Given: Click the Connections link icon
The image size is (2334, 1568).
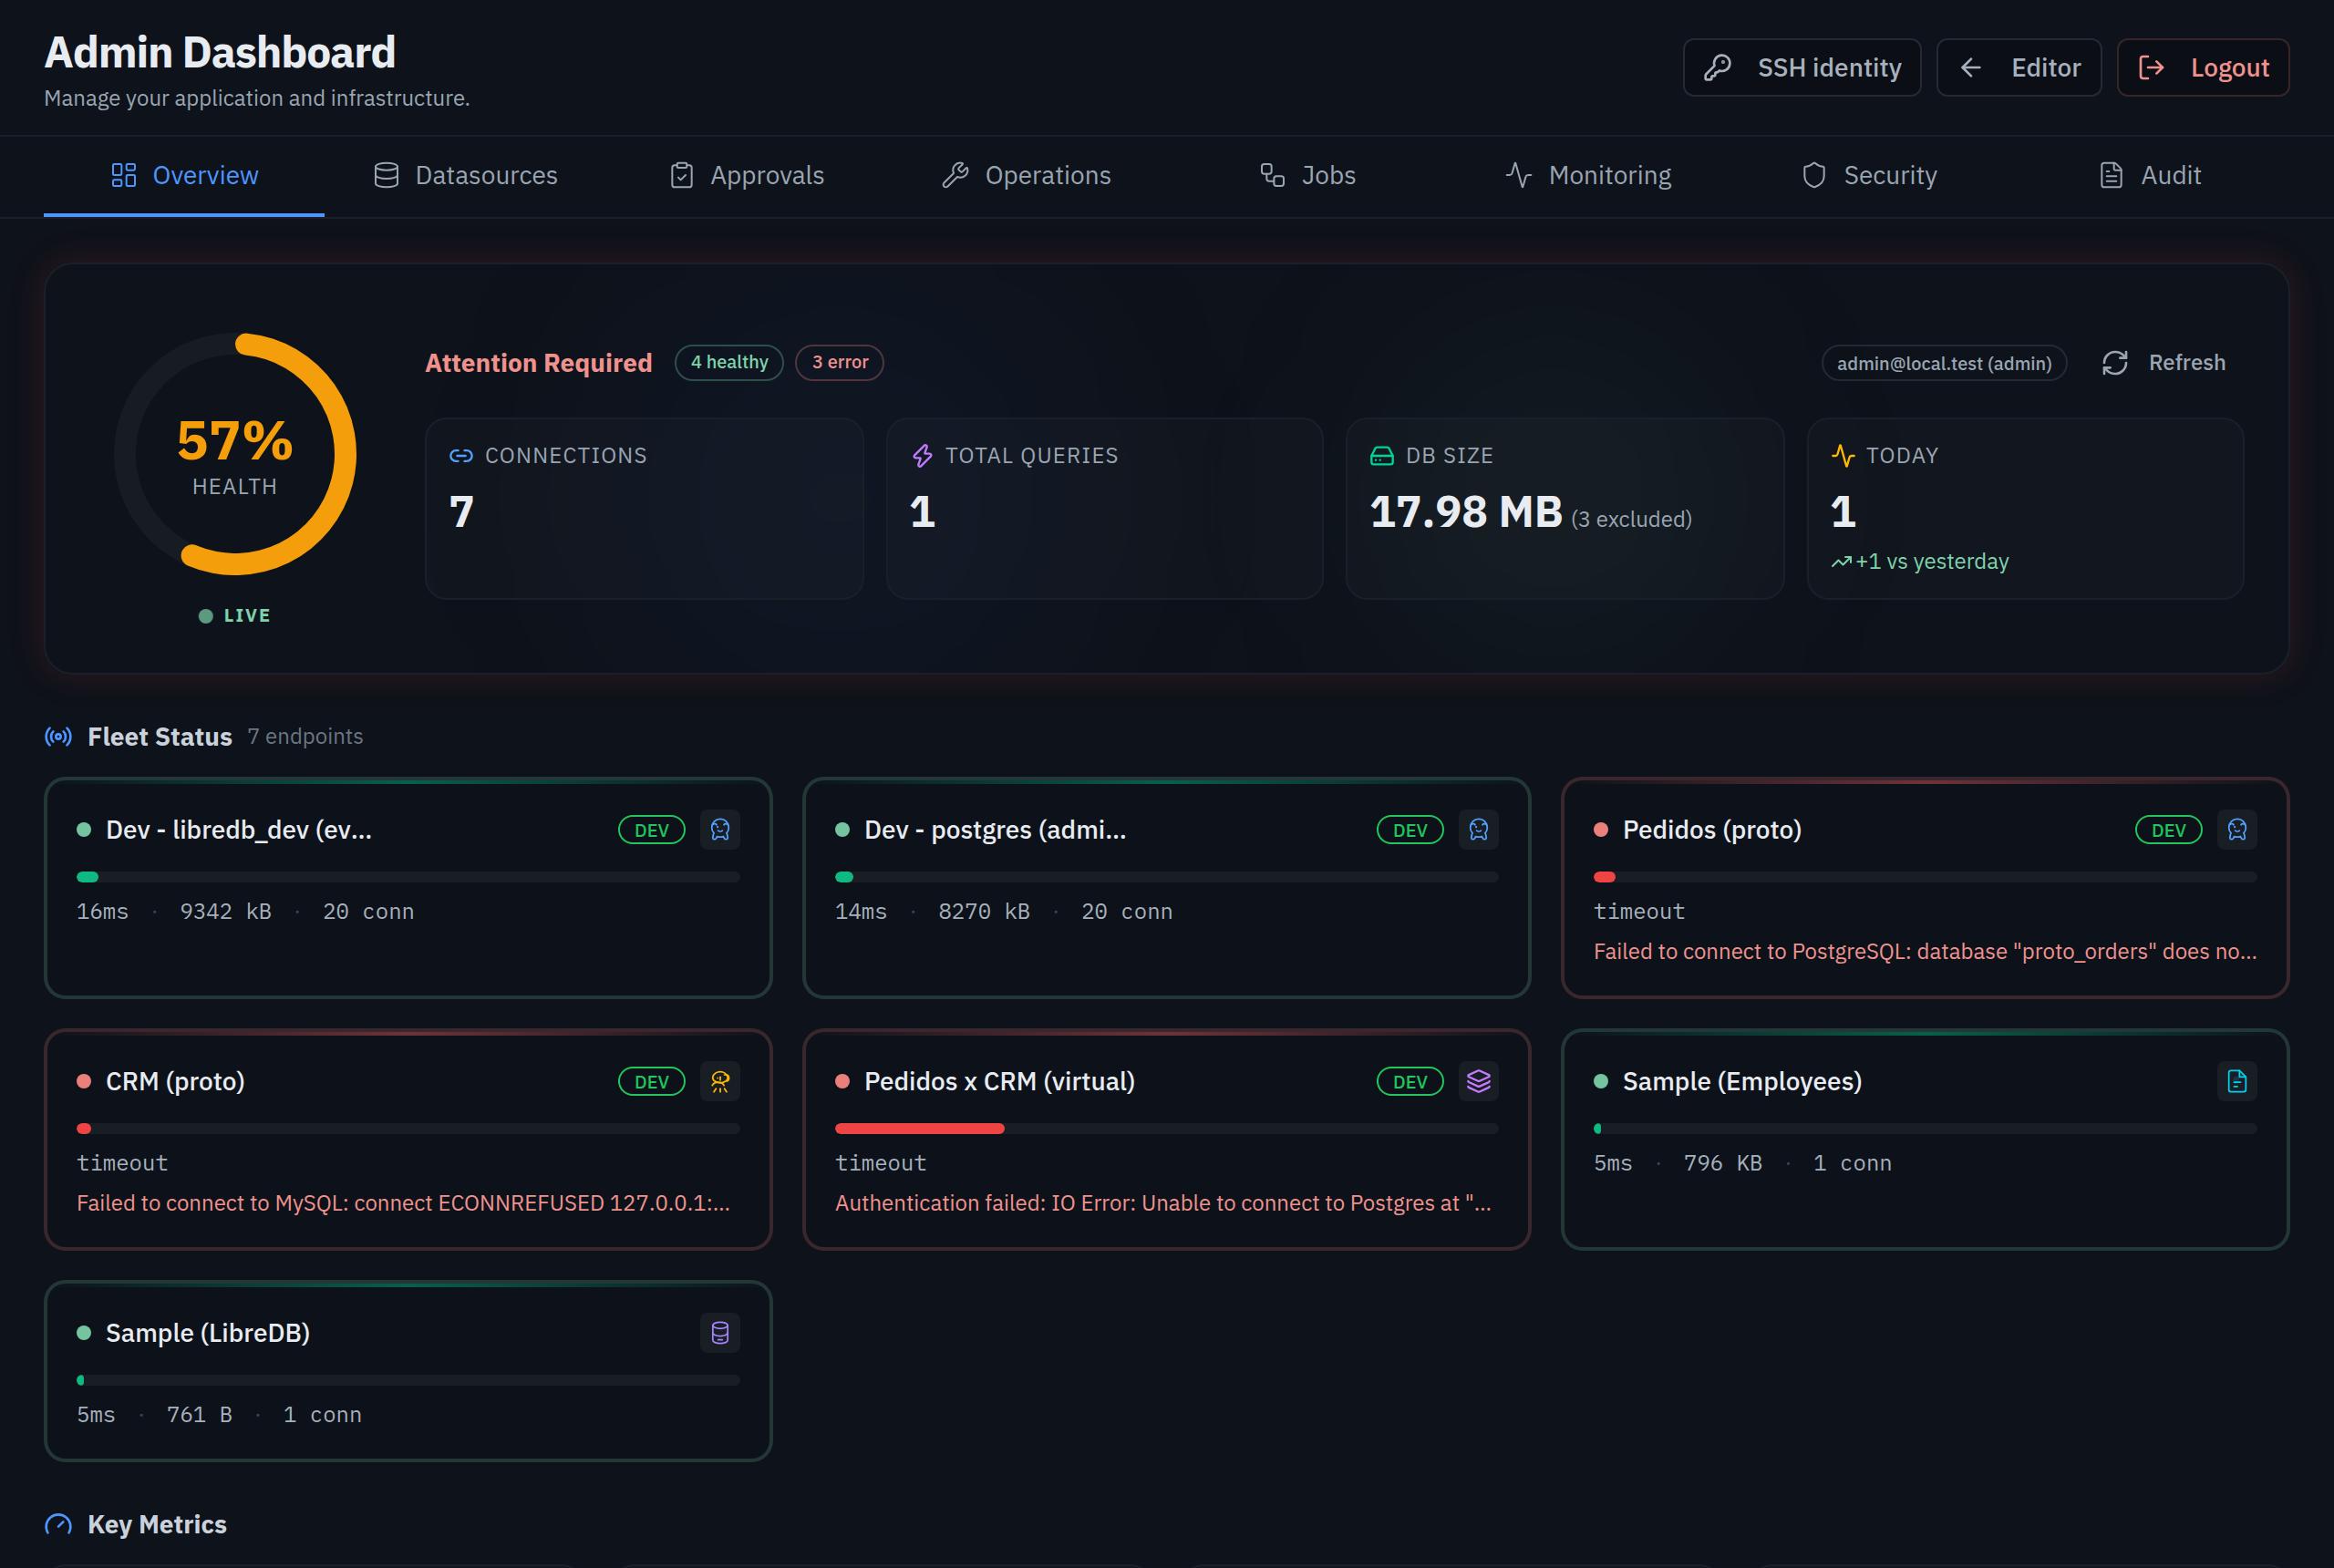Looking at the screenshot, I should [461, 456].
